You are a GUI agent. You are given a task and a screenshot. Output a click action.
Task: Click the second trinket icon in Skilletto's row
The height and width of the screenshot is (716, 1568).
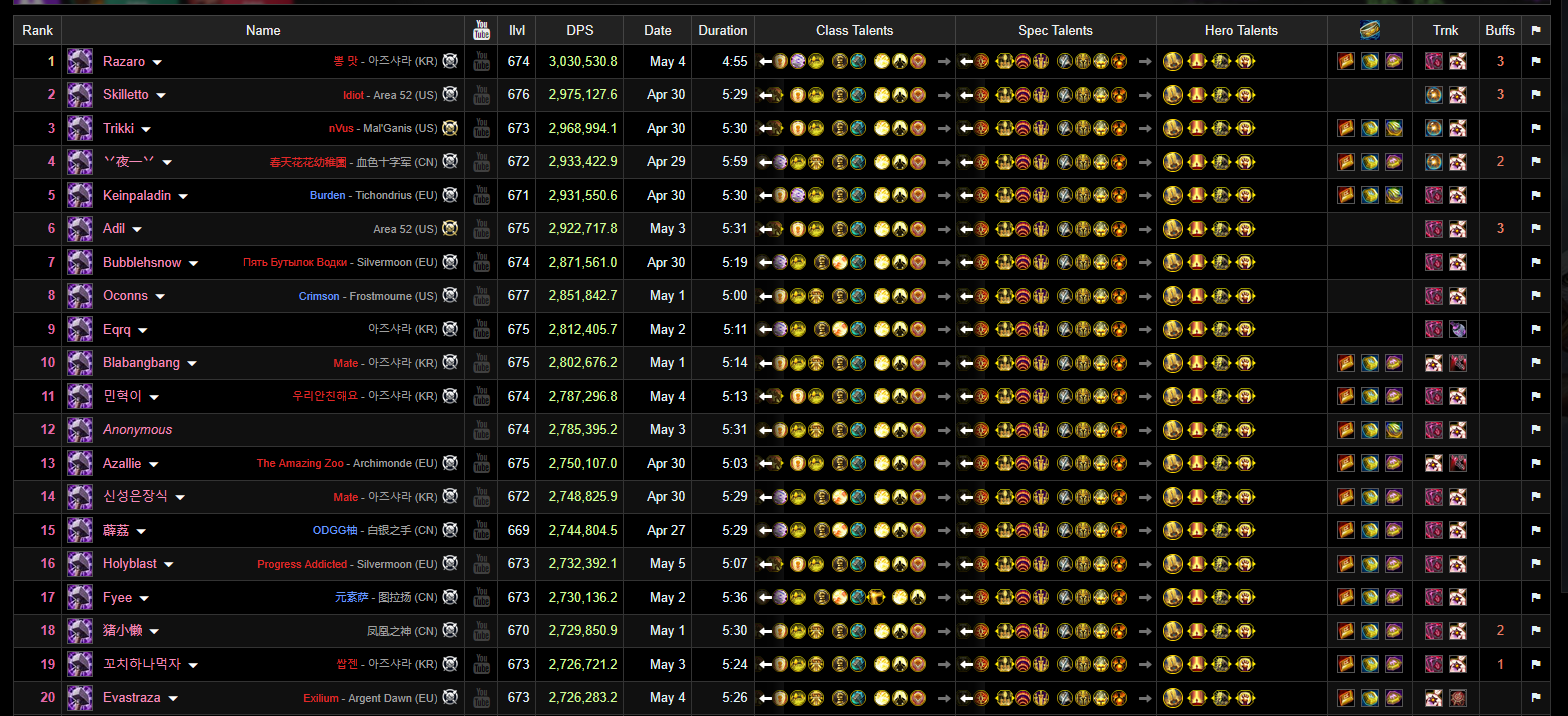(x=1458, y=95)
